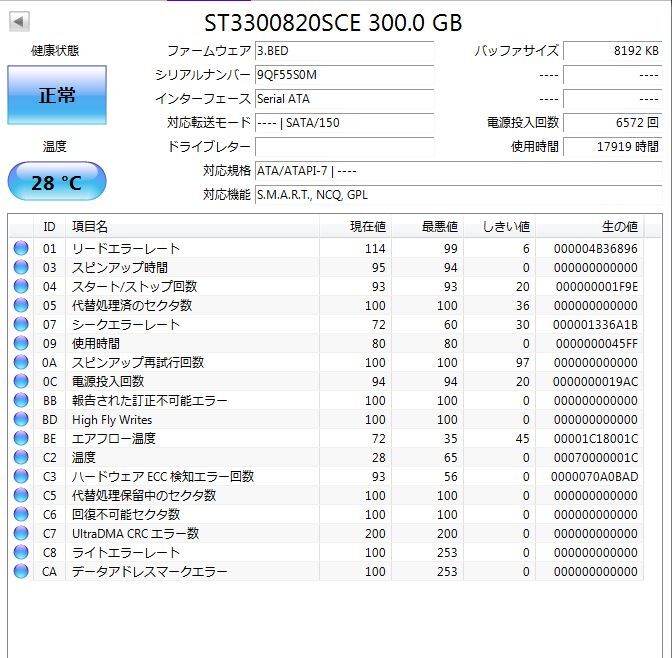
Task: Click the usage hours field 17919 時間
Action: tap(612, 147)
